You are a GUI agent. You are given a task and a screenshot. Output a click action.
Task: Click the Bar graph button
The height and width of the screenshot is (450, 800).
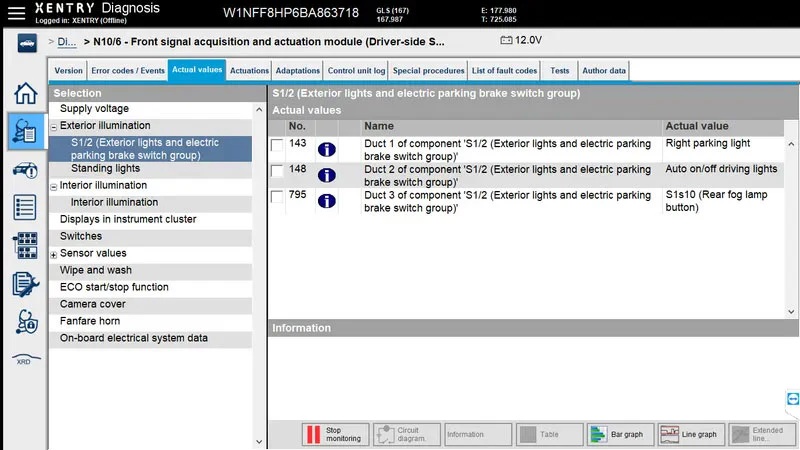620,434
